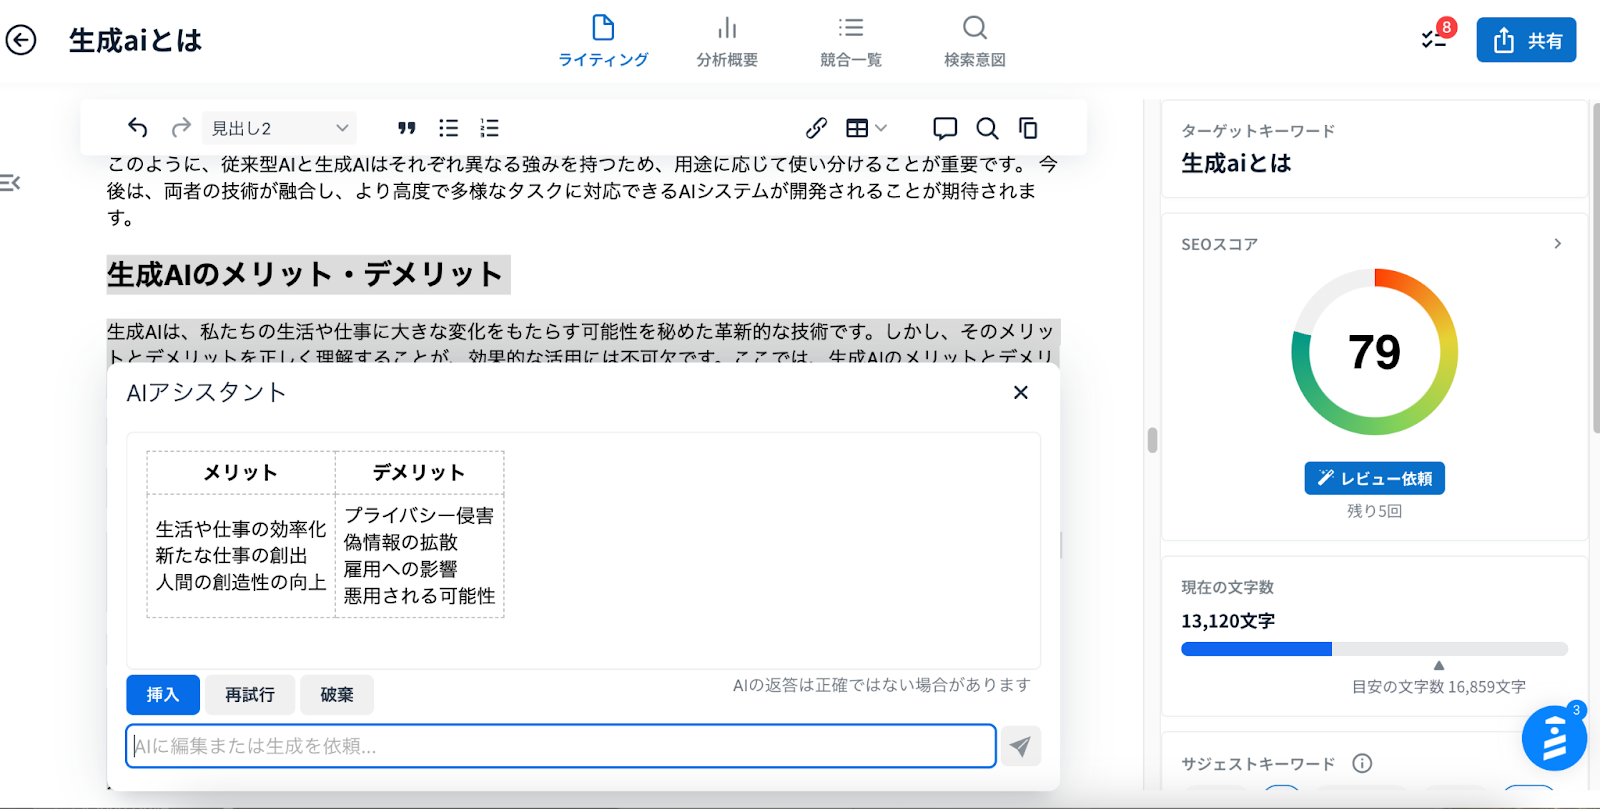Redo the last edit
This screenshot has width=1600, height=809.
pyautogui.click(x=181, y=128)
